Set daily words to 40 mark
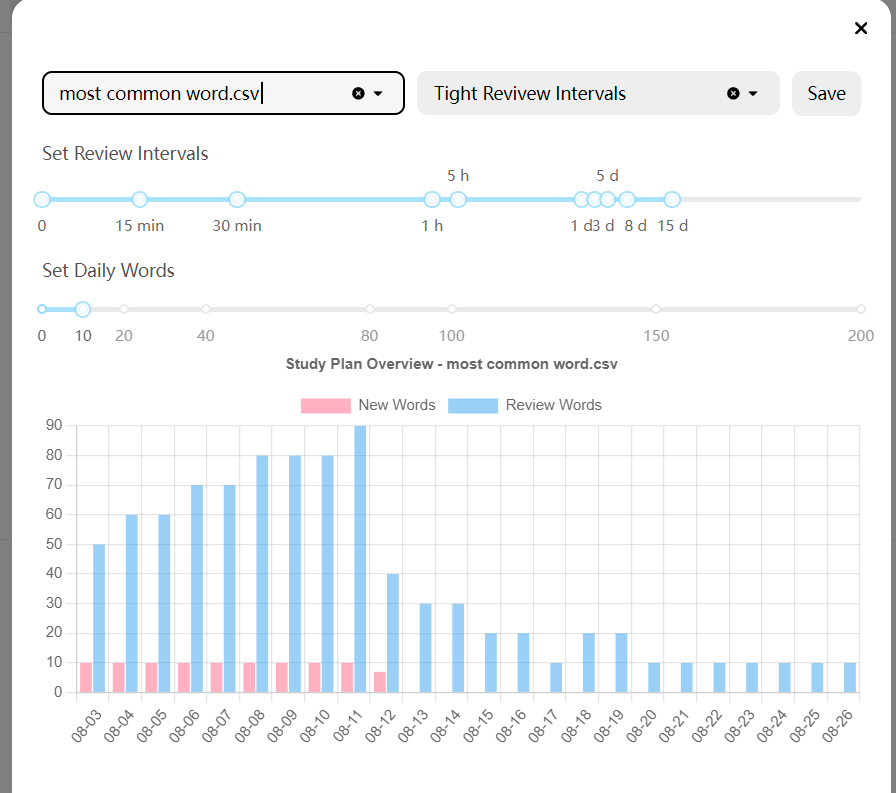Image resolution: width=896 pixels, height=793 pixels. point(206,309)
